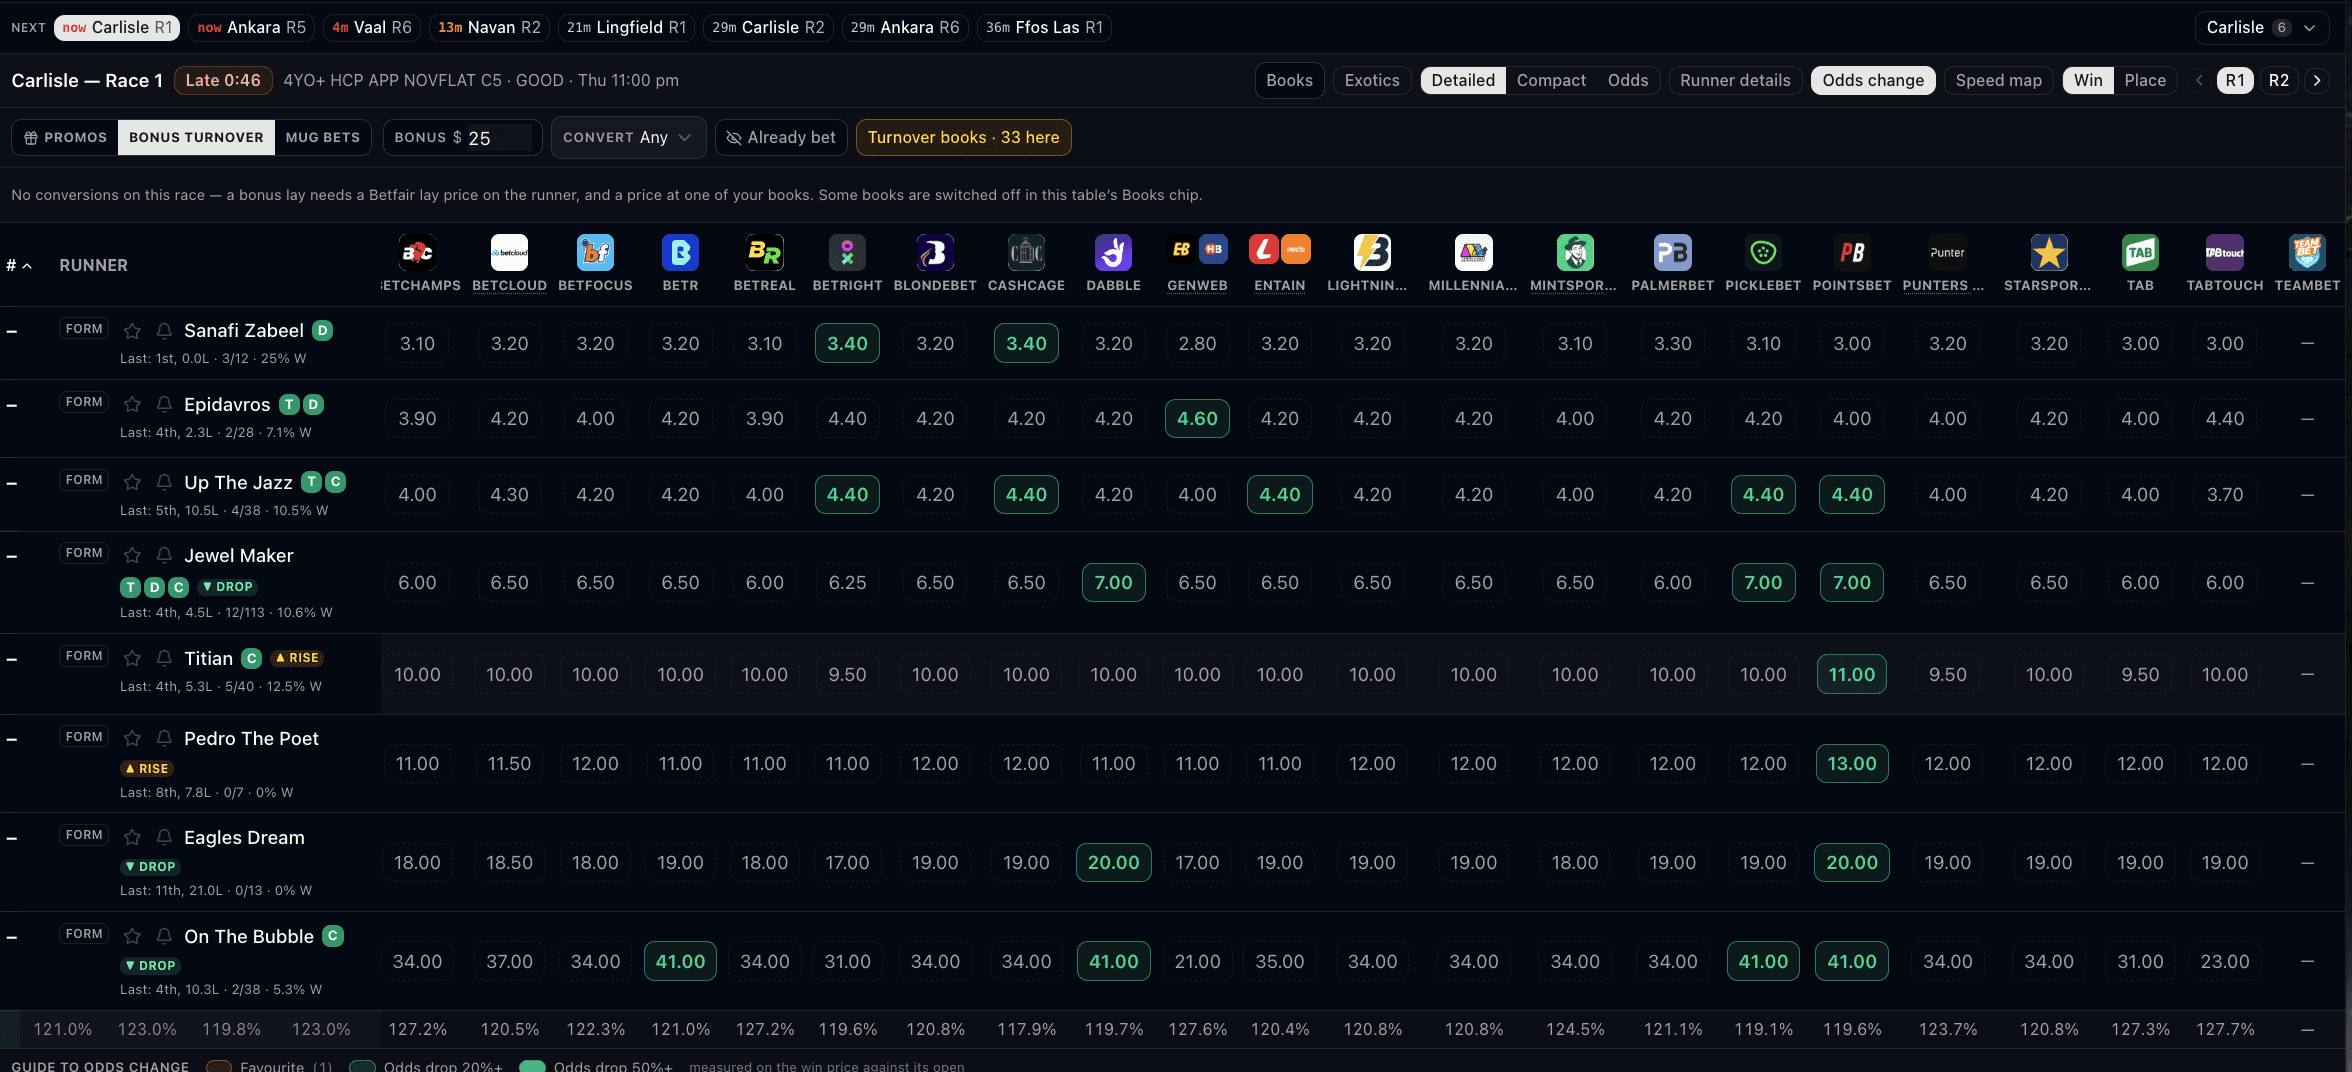This screenshot has height=1072, width=2352.
Task: Set alert bell for Pedro The Poet
Action: tap(164, 739)
